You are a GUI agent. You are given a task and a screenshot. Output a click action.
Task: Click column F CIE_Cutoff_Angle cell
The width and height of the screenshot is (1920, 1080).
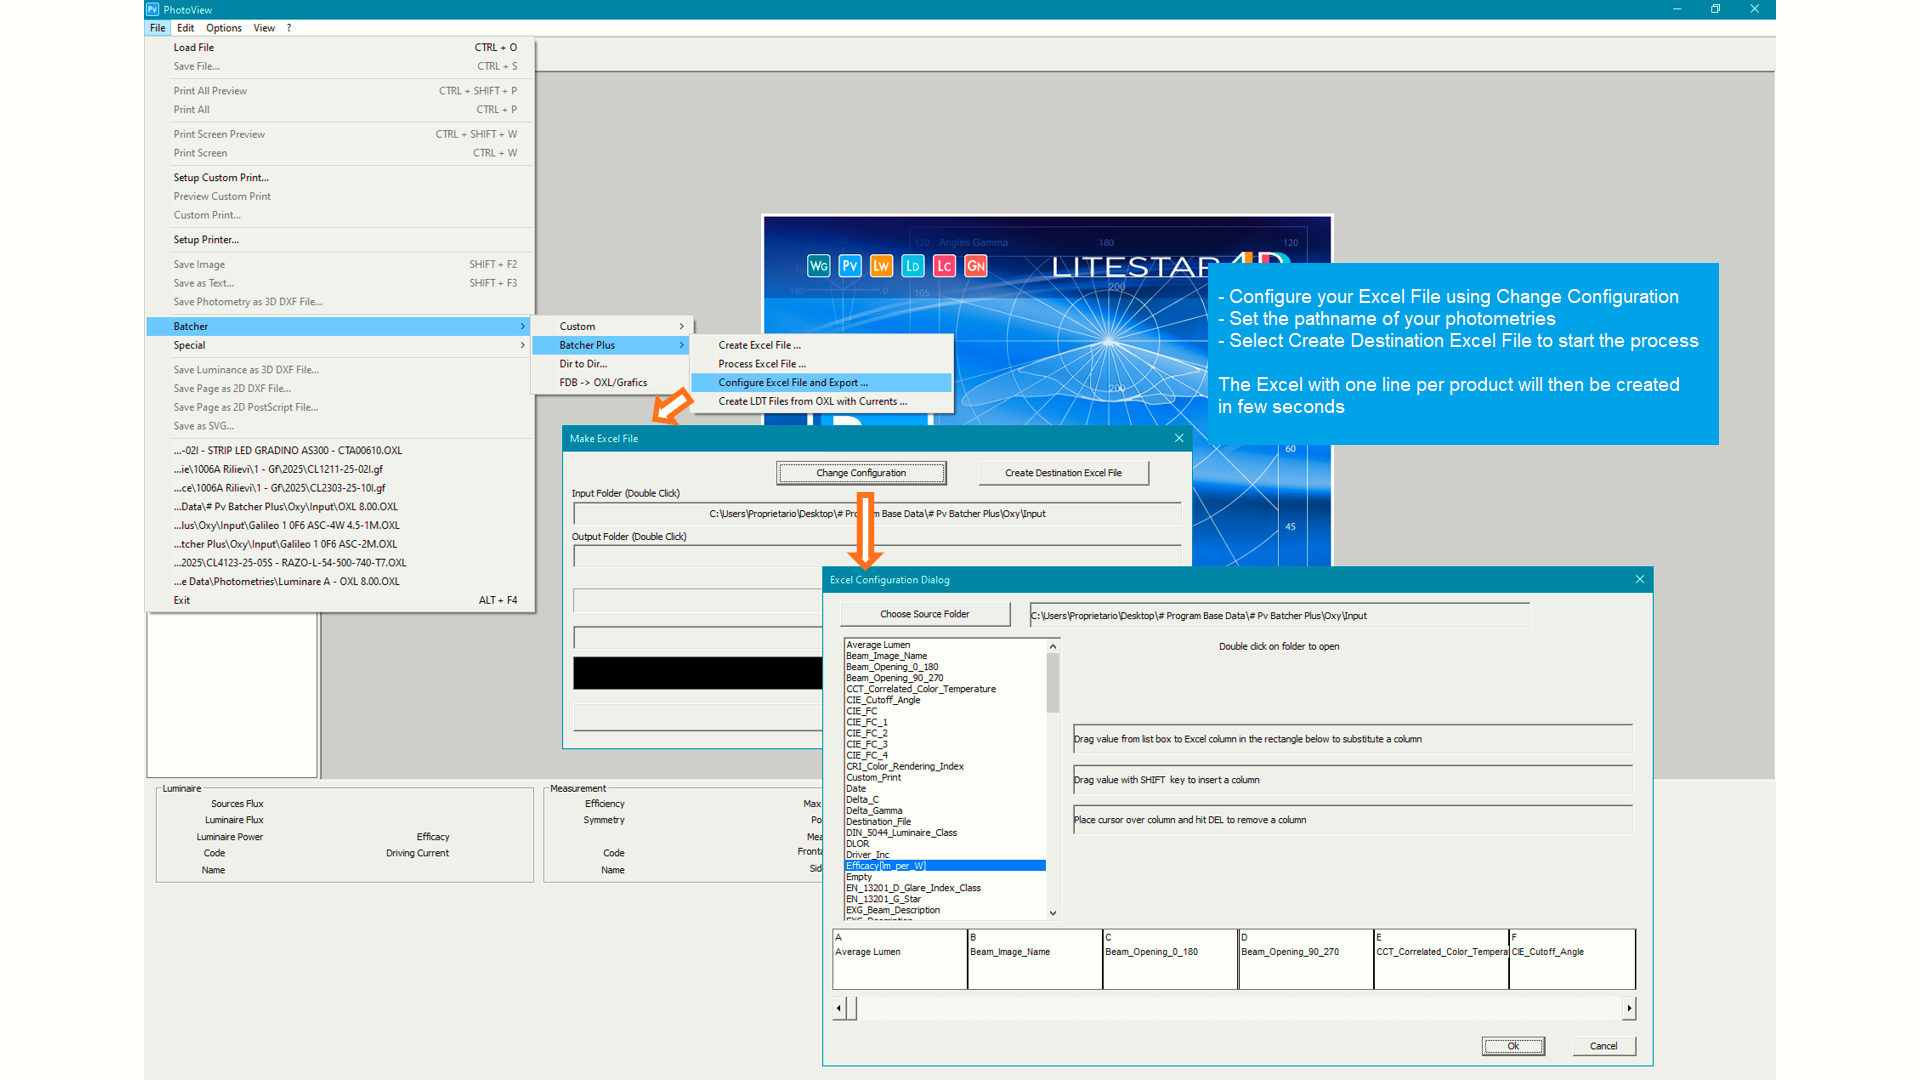pyautogui.click(x=1572, y=960)
